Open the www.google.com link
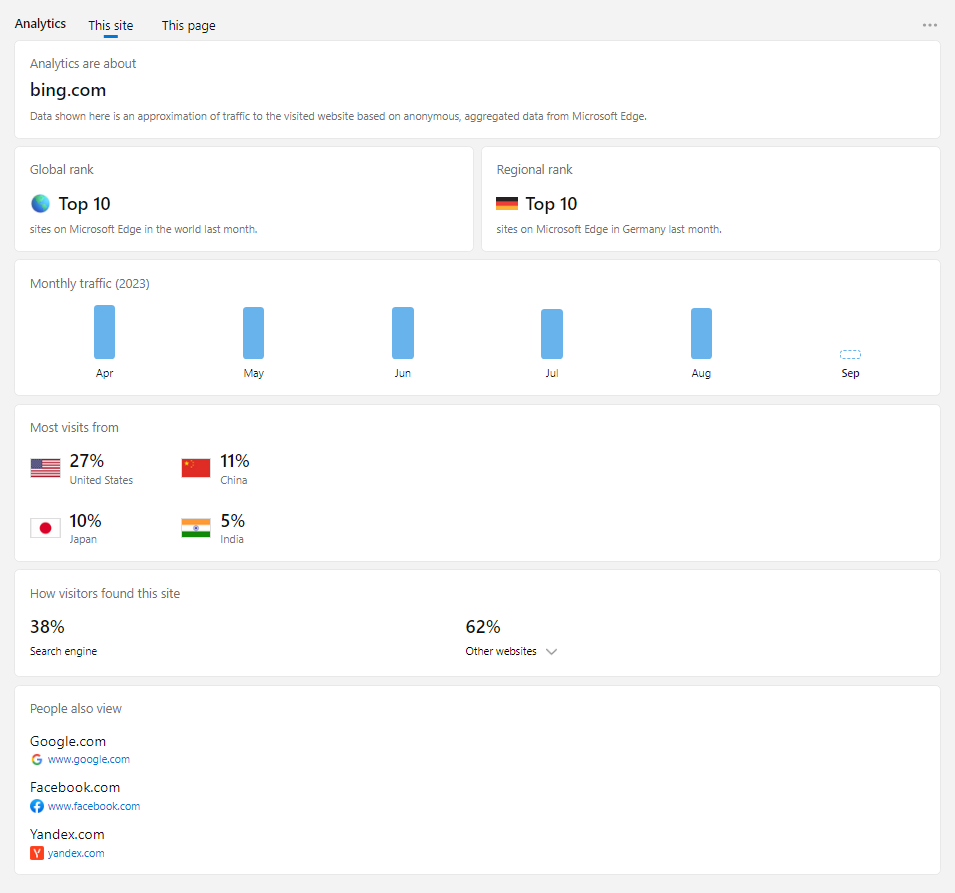Viewport: 955px width, 893px height. [x=88, y=760]
